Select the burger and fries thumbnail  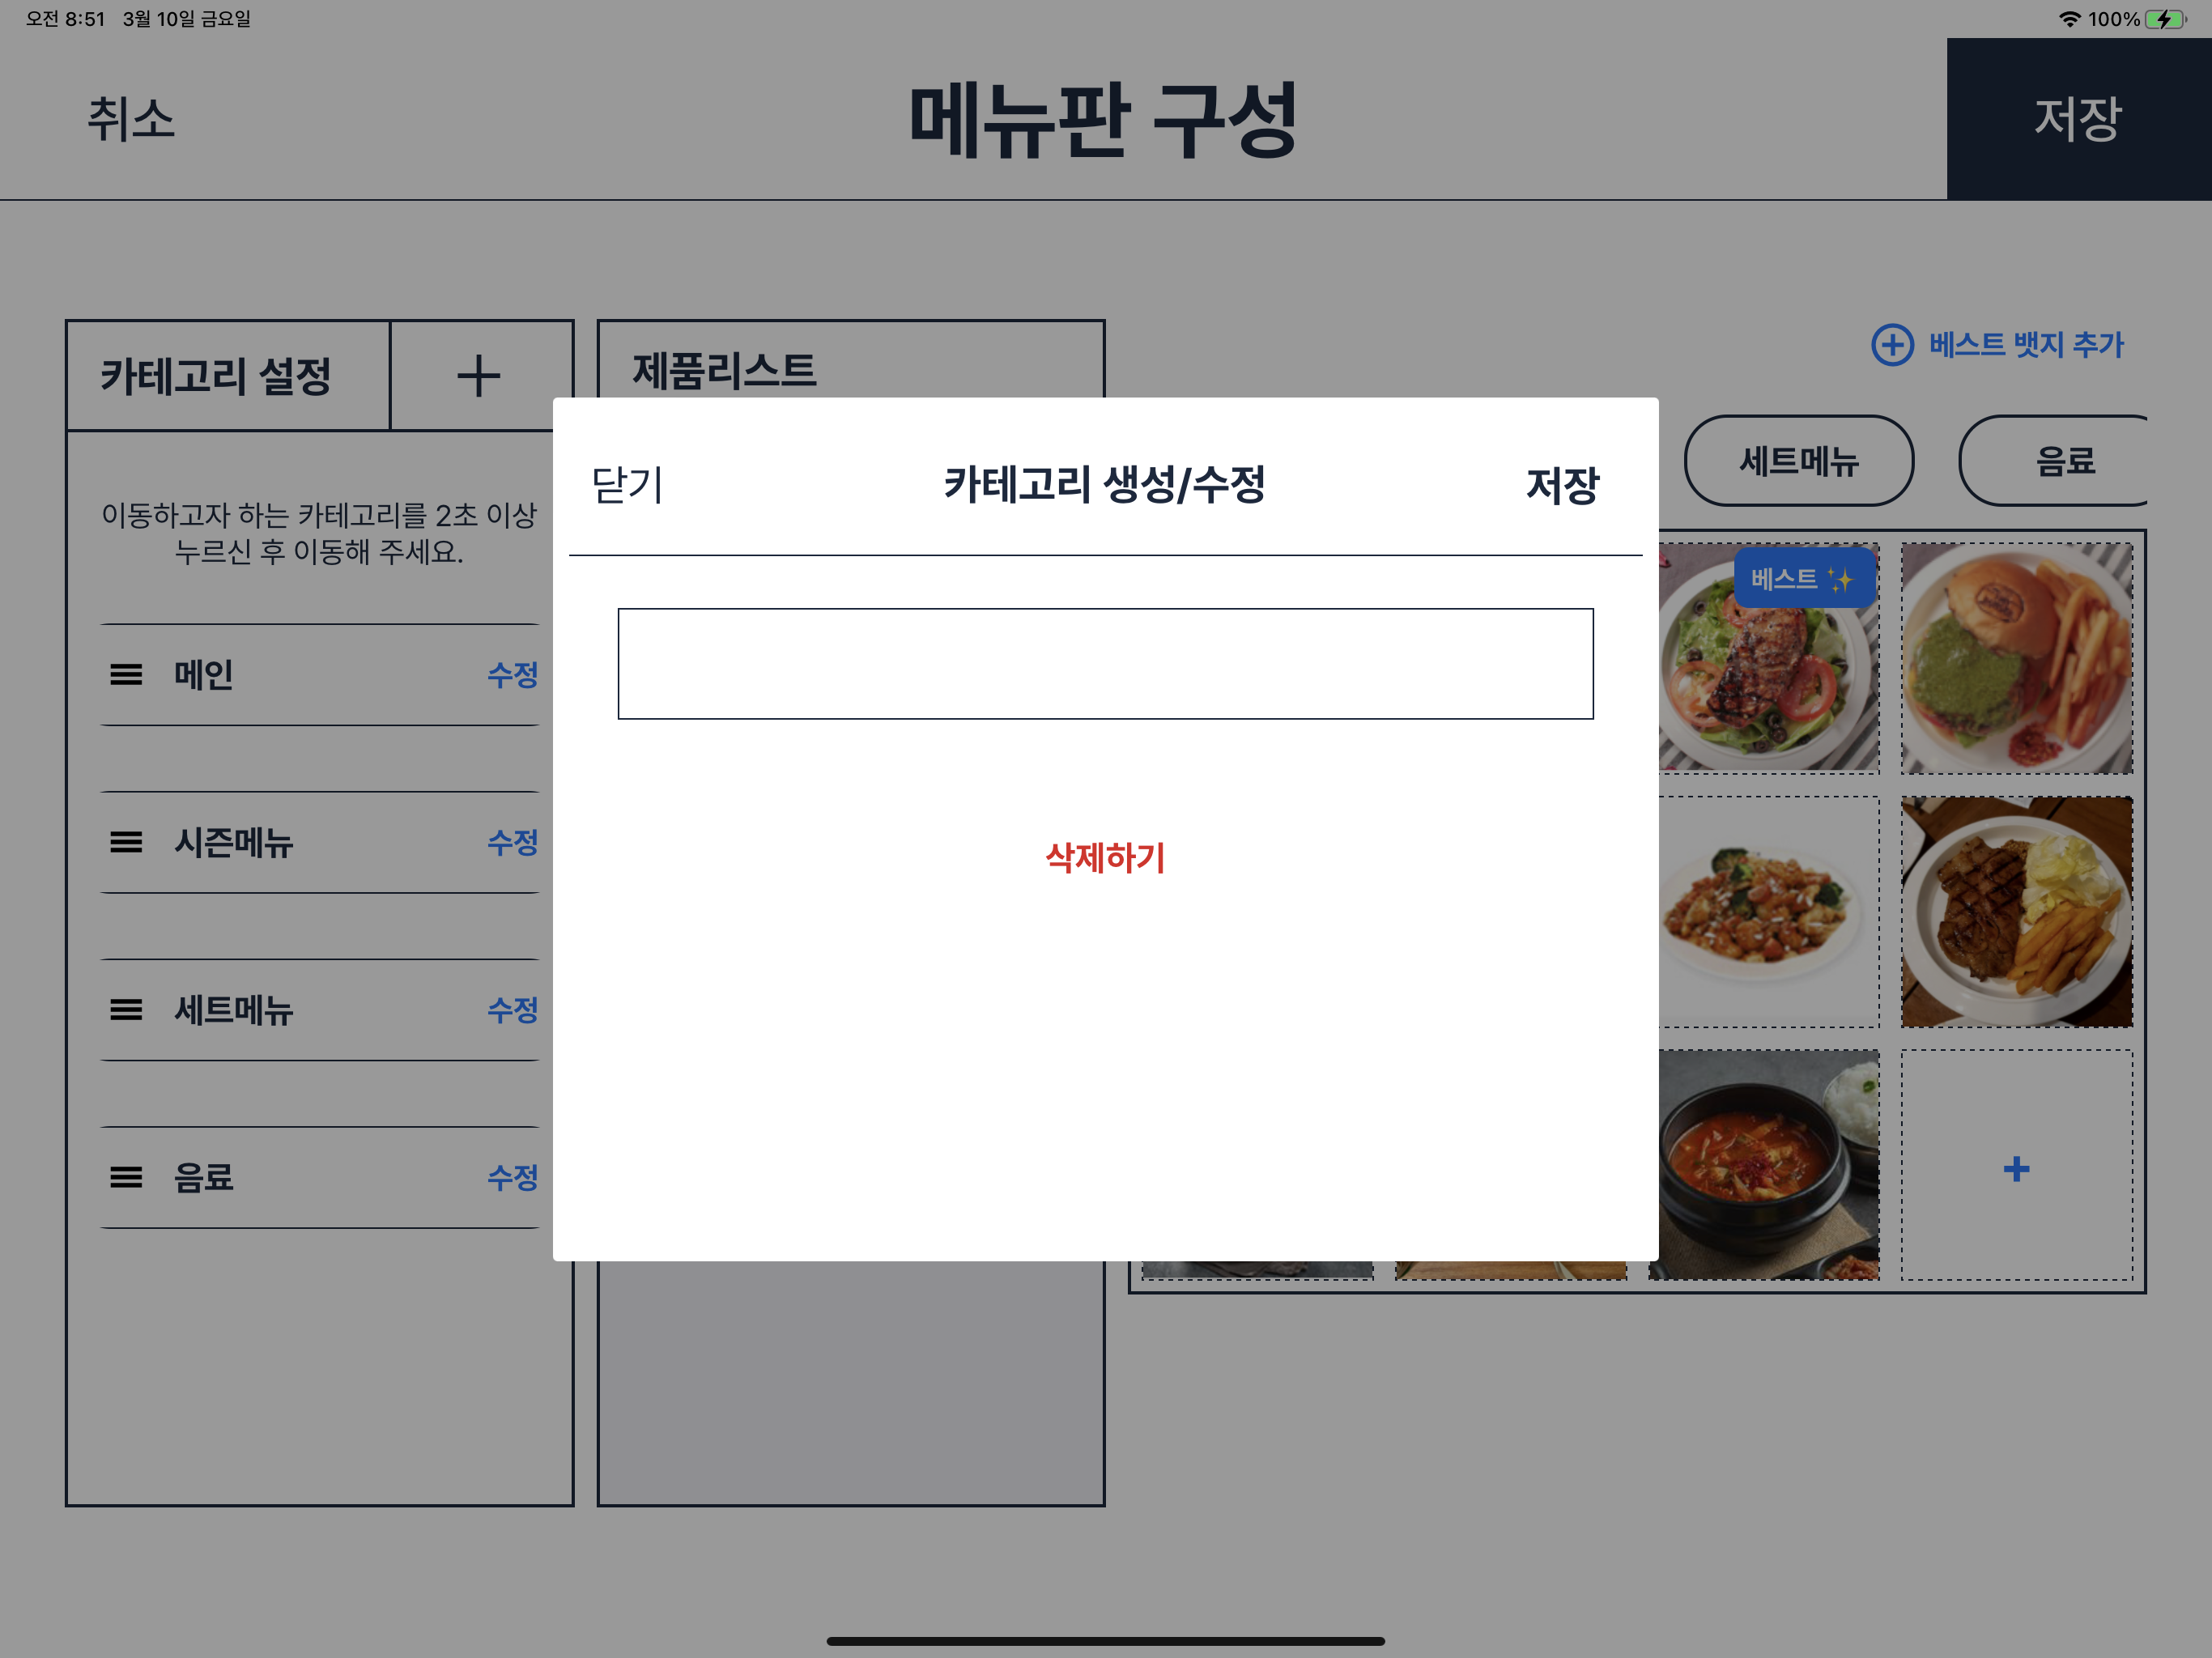[2016, 658]
